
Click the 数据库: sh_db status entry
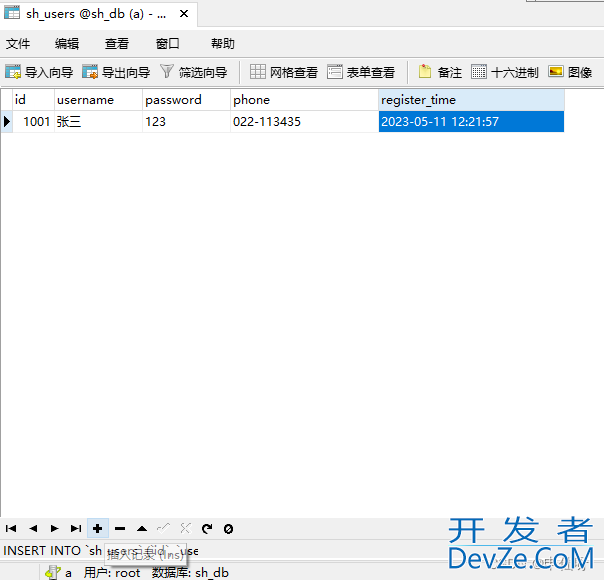[x=190, y=573]
